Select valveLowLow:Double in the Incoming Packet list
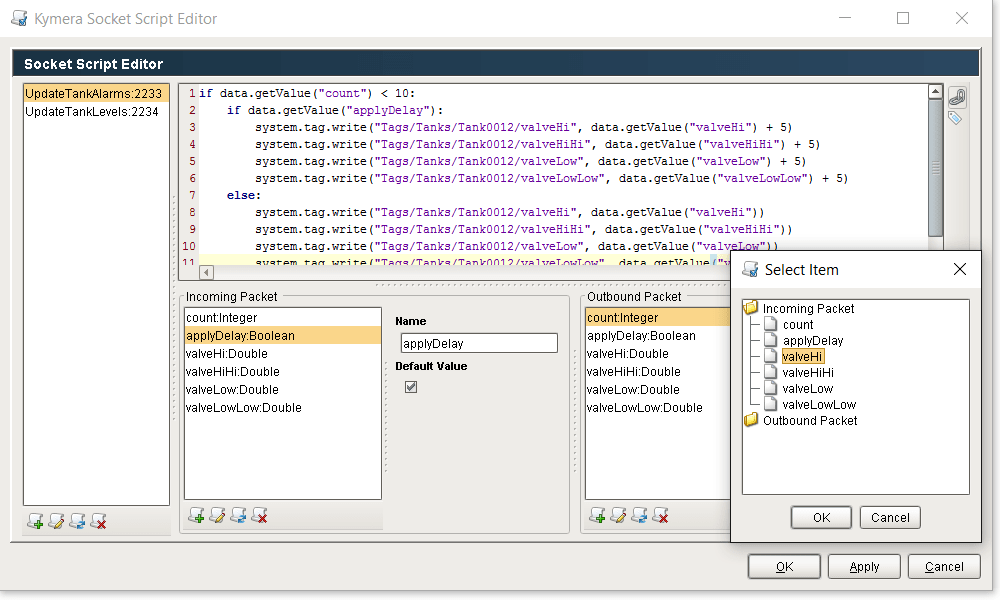The height and width of the screenshot is (600, 1000). pos(283,407)
